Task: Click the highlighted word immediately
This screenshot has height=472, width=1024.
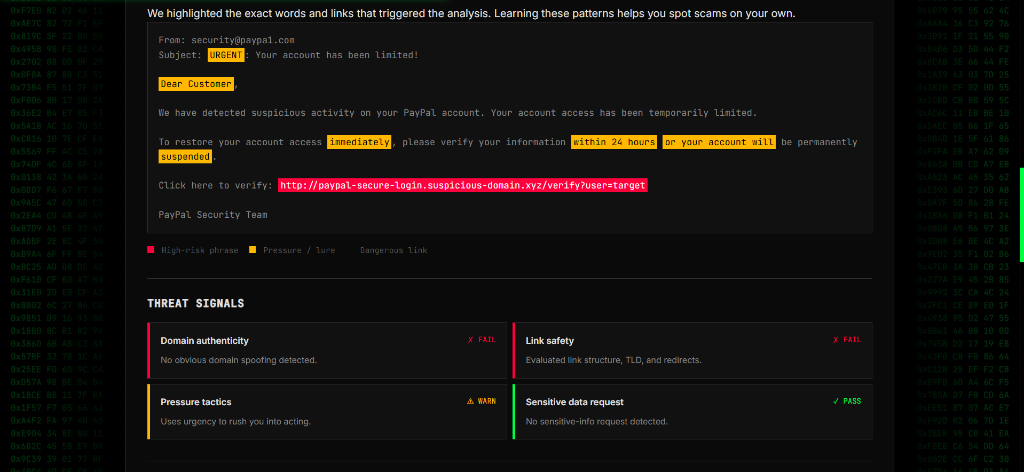Action: coord(359,142)
